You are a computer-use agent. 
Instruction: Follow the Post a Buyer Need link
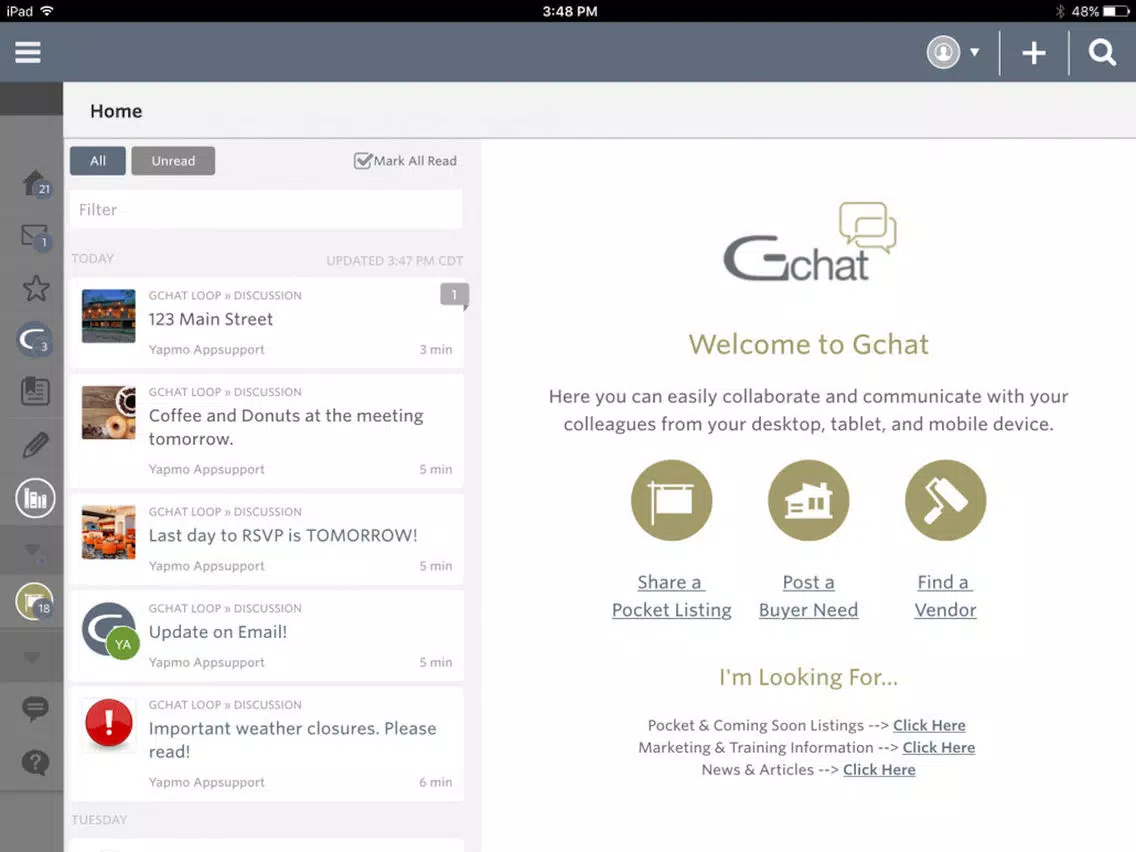[809, 596]
